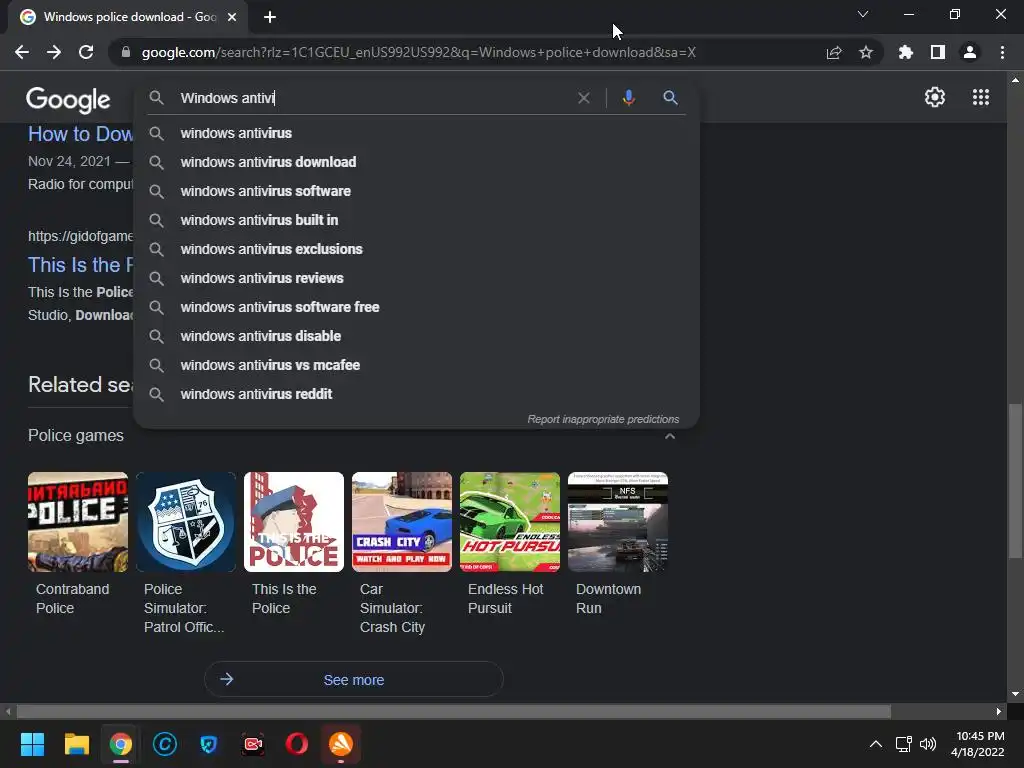Open a new browser tab
The image size is (1024, 768).
(x=270, y=18)
